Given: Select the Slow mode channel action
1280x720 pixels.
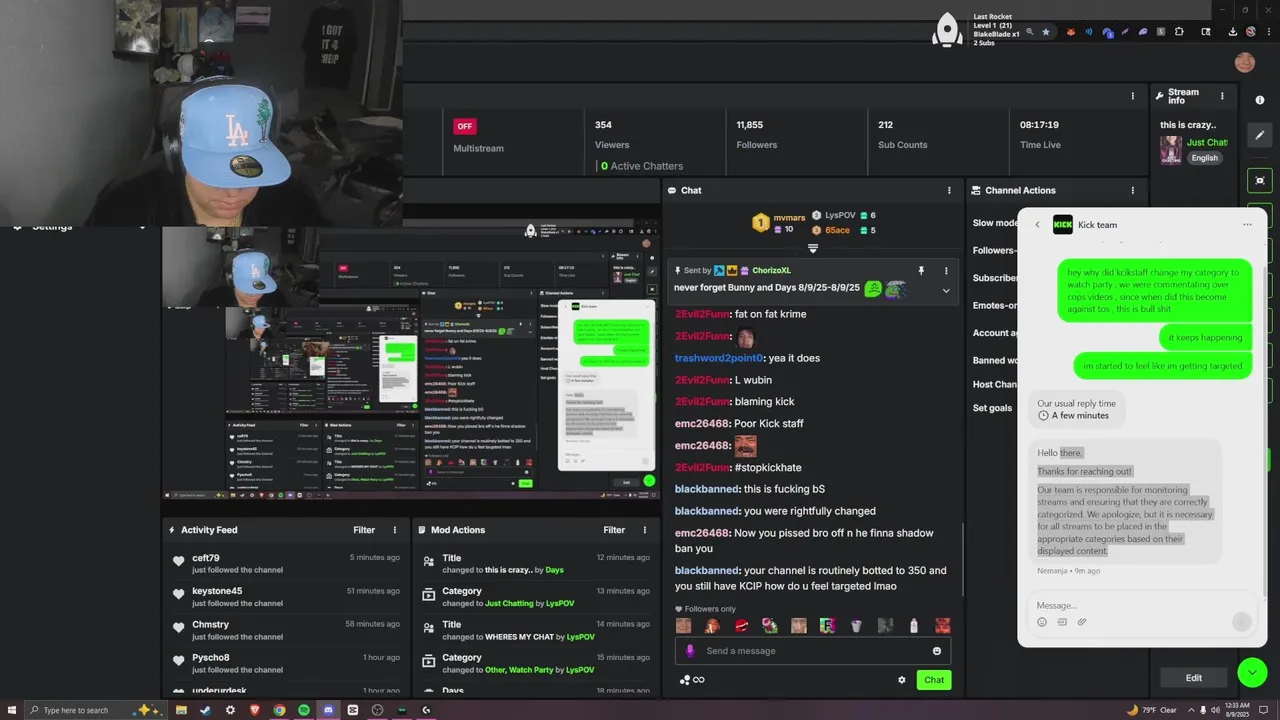Looking at the screenshot, I should click(x=995, y=223).
